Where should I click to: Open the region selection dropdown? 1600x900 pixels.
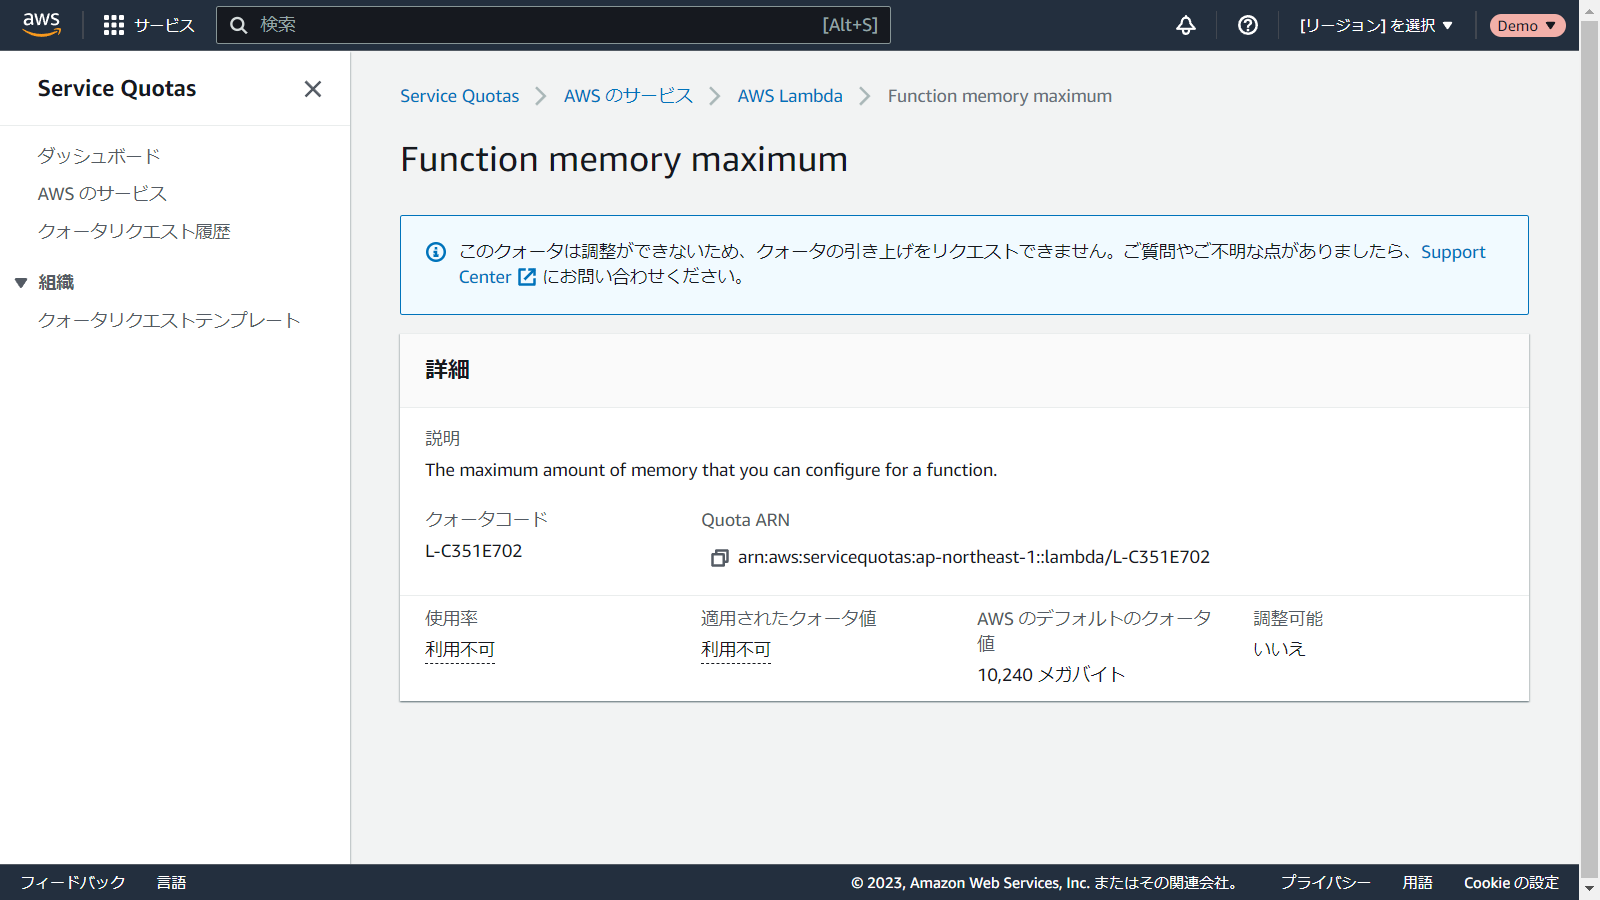(x=1375, y=25)
